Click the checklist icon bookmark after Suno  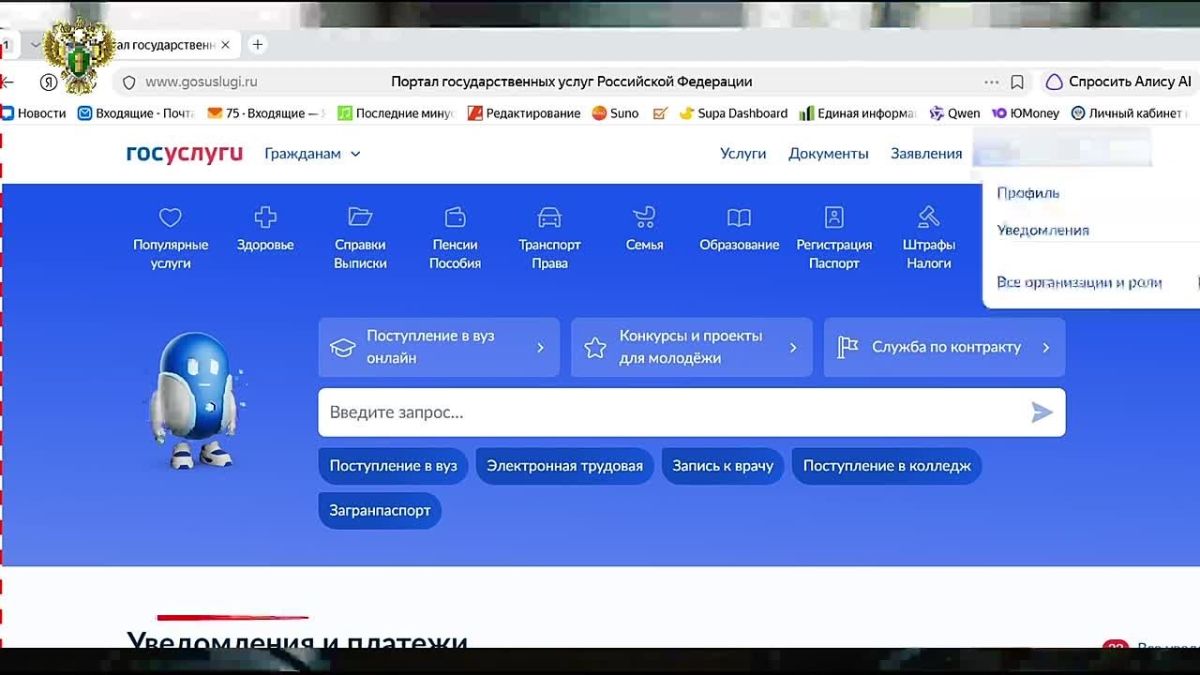660,113
